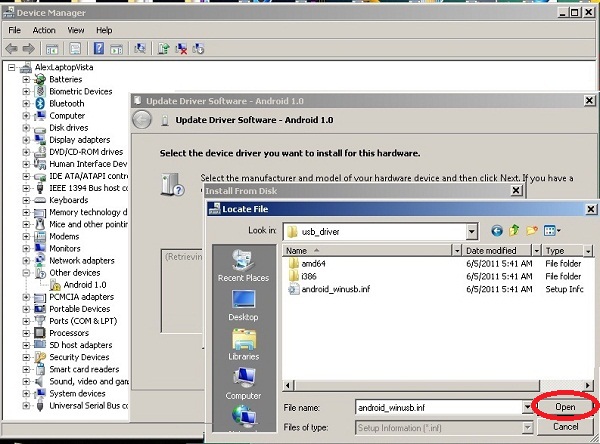This screenshot has width=600, height=444.
Task: Click the Uninstall device icon with red X
Action: pyautogui.click(x=181, y=49)
